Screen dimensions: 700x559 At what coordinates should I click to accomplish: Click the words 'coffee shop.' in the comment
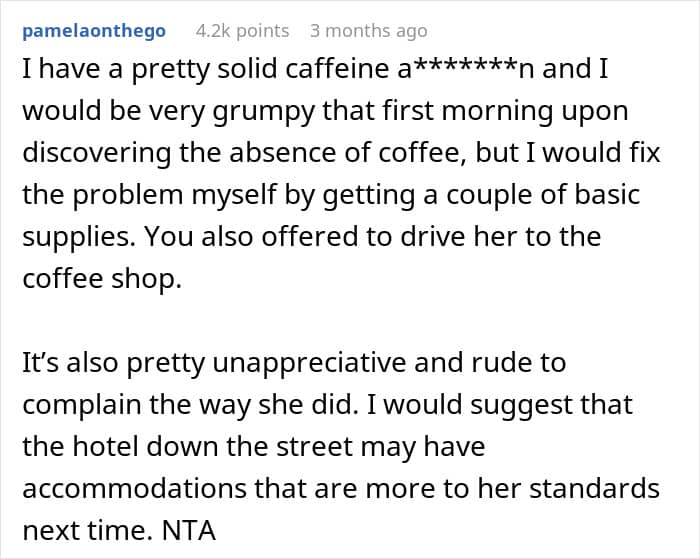coord(102,279)
